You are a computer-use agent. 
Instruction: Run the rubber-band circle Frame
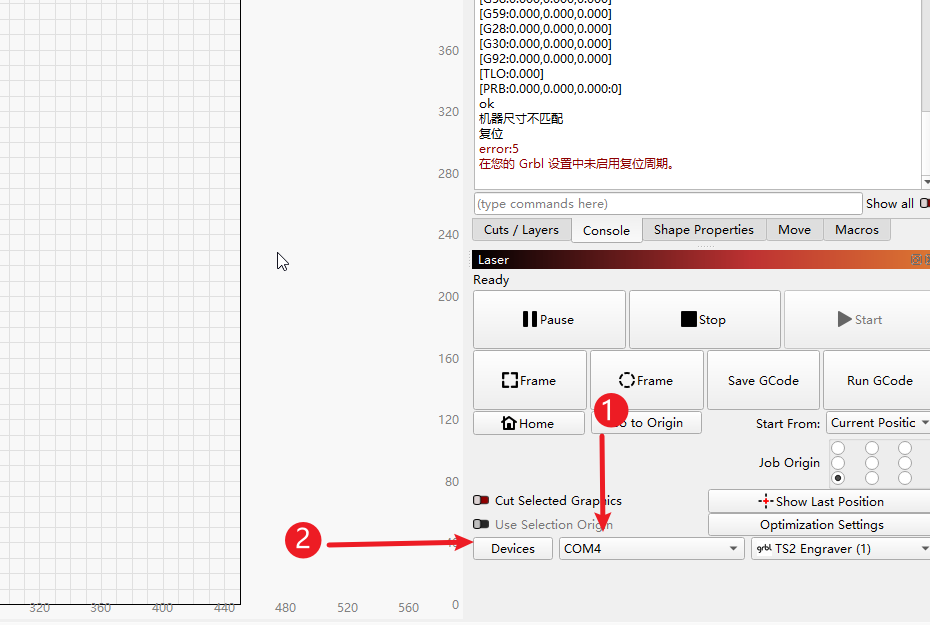pos(646,380)
